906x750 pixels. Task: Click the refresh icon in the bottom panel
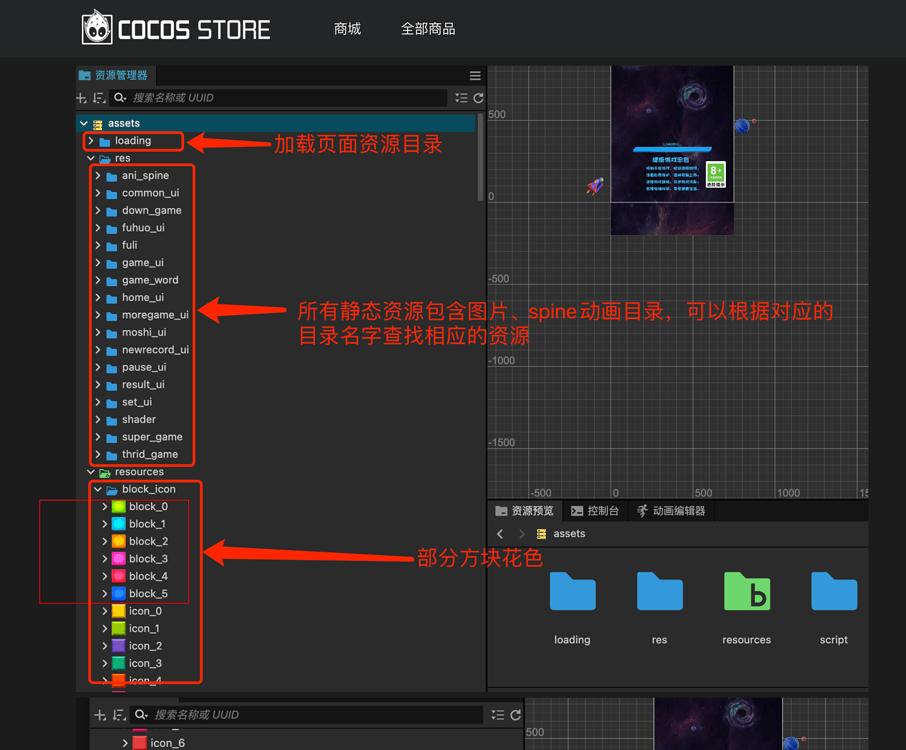(516, 715)
